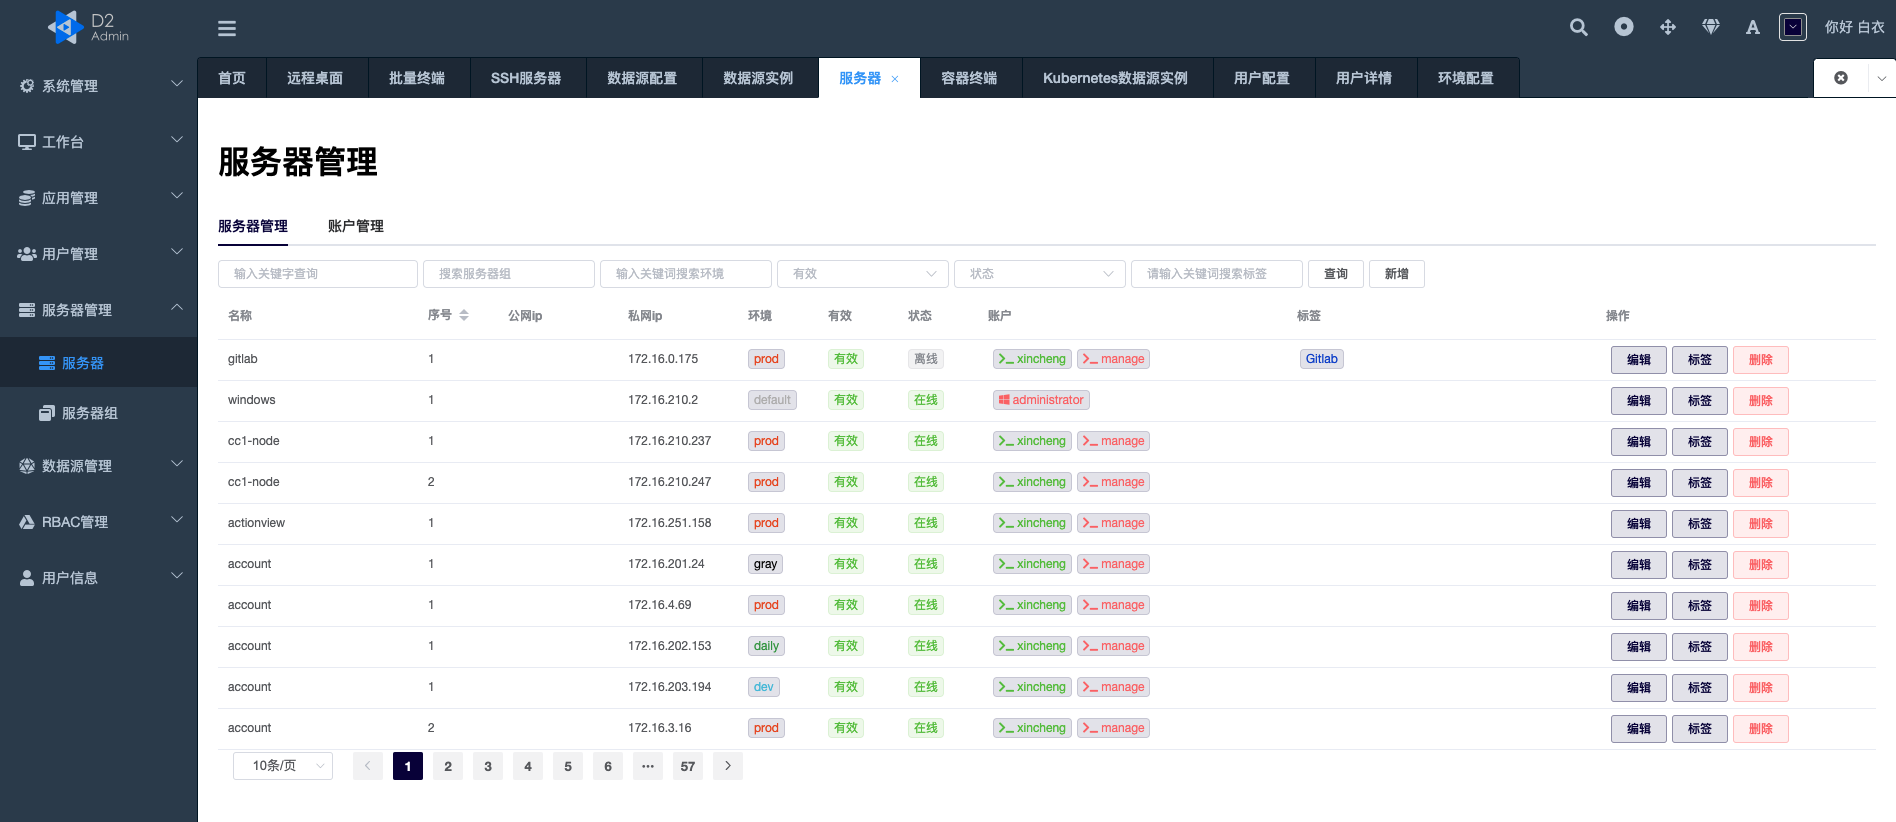
Task: Open the tab options dropdown arrow at top right
Action: point(1881,78)
